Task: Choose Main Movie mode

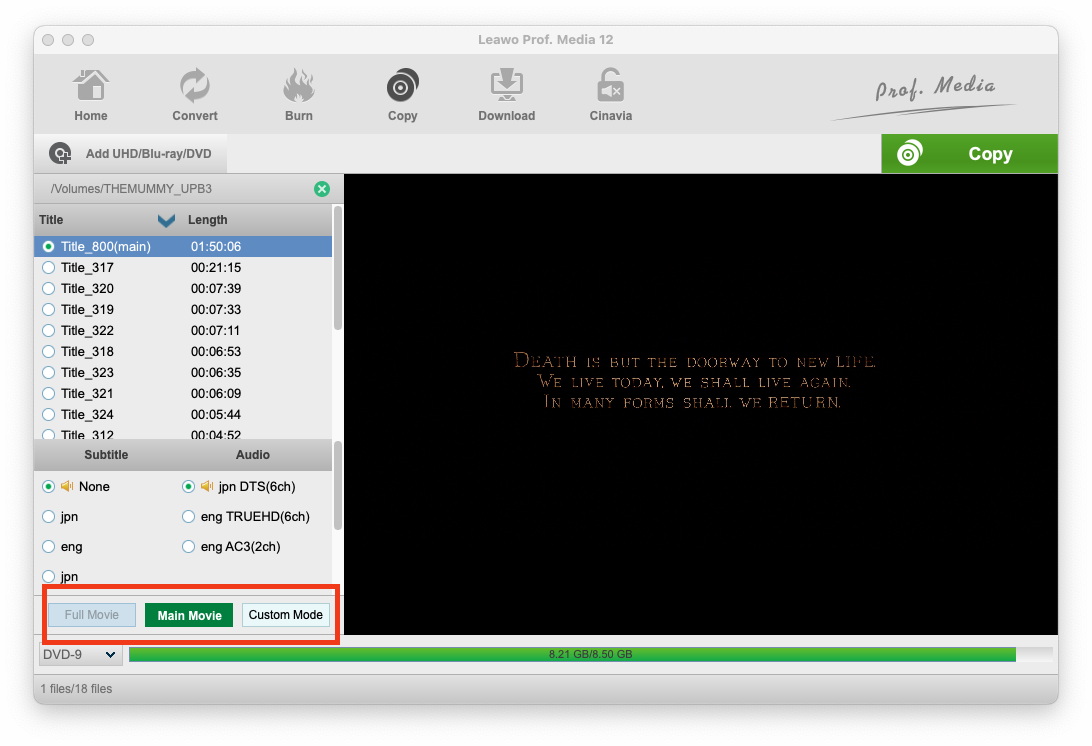Action: coord(189,615)
